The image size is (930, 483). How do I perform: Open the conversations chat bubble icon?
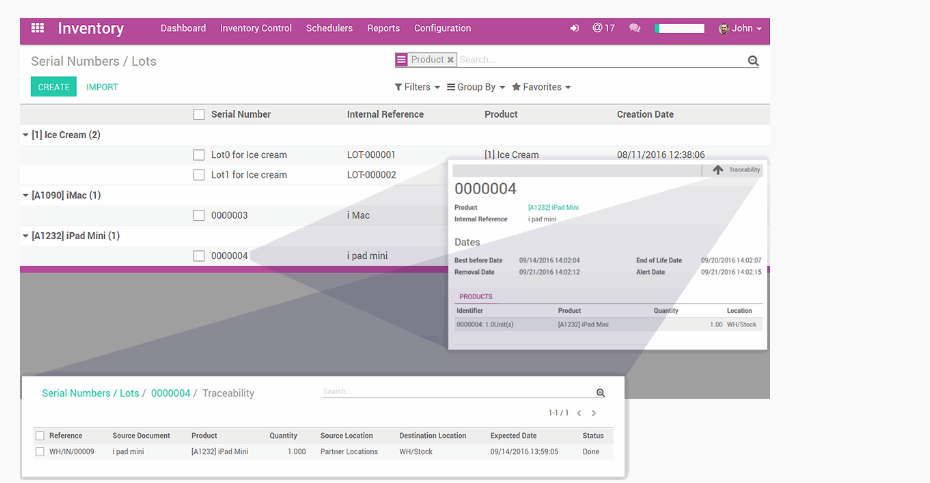(x=635, y=28)
